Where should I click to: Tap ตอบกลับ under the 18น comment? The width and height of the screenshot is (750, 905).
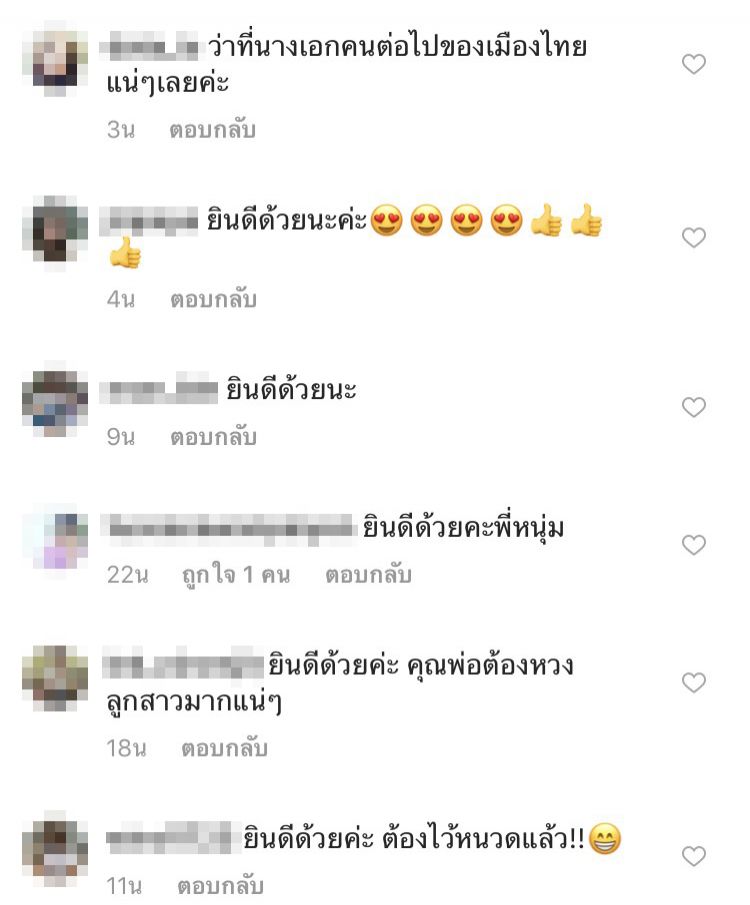[x=224, y=749]
